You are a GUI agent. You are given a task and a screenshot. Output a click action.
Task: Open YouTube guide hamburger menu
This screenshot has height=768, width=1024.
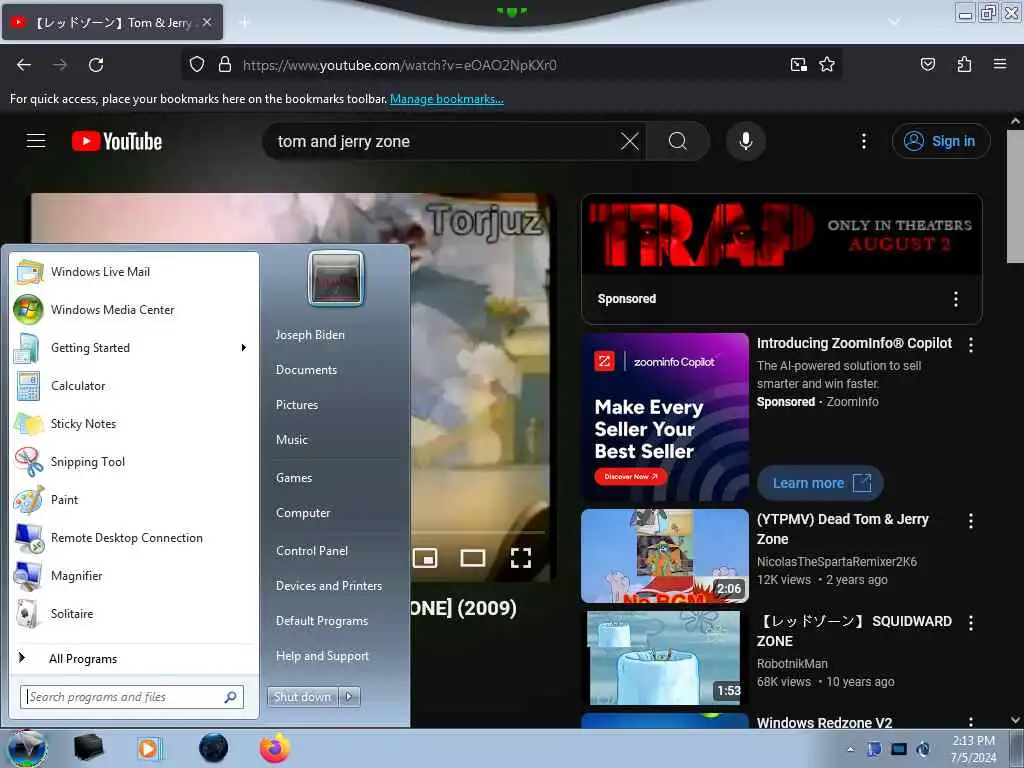click(x=36, y=140)
